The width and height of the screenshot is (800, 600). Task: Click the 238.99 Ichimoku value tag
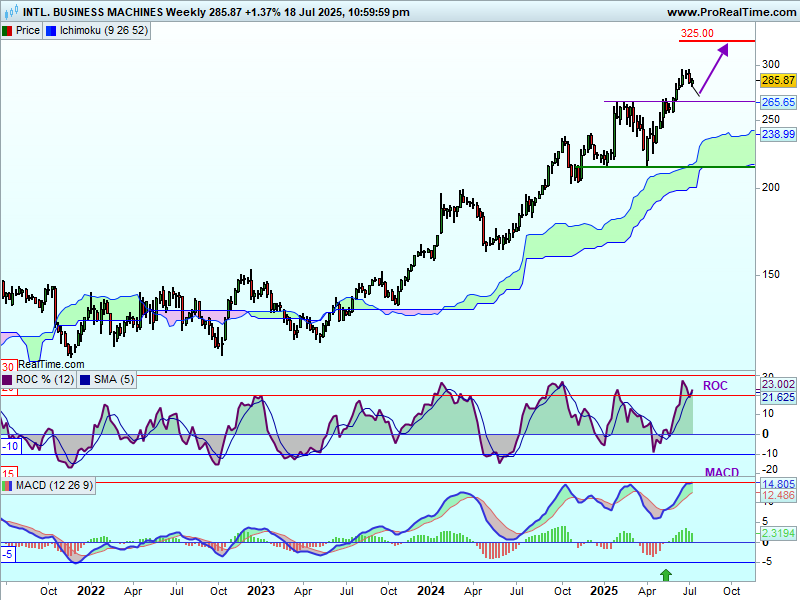(x=778, y=134)
